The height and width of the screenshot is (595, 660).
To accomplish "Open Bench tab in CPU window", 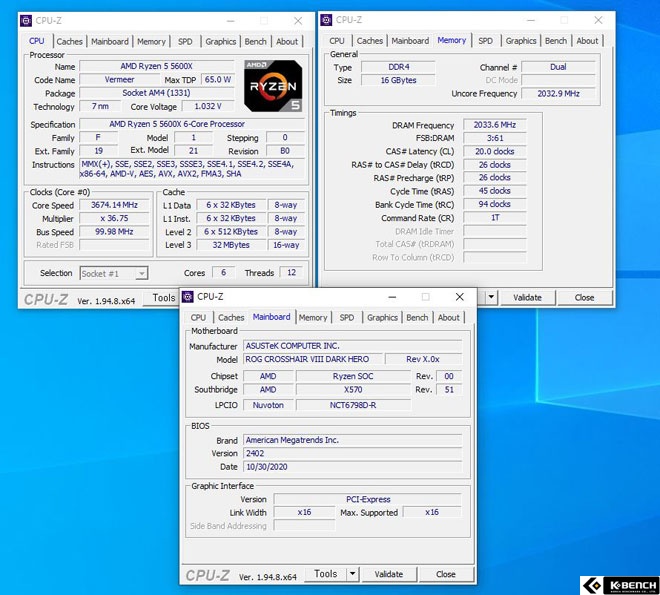I will (255, 42).
